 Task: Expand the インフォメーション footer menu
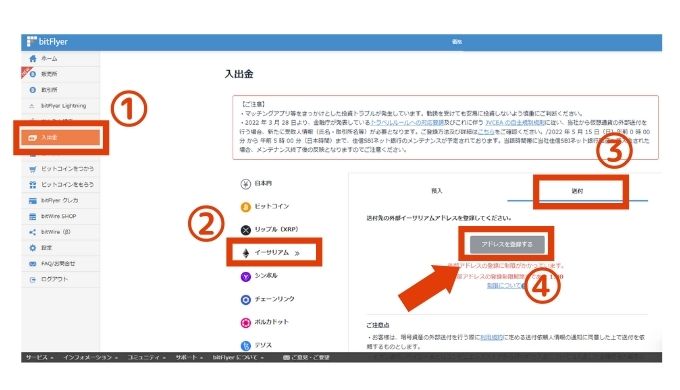91,357
